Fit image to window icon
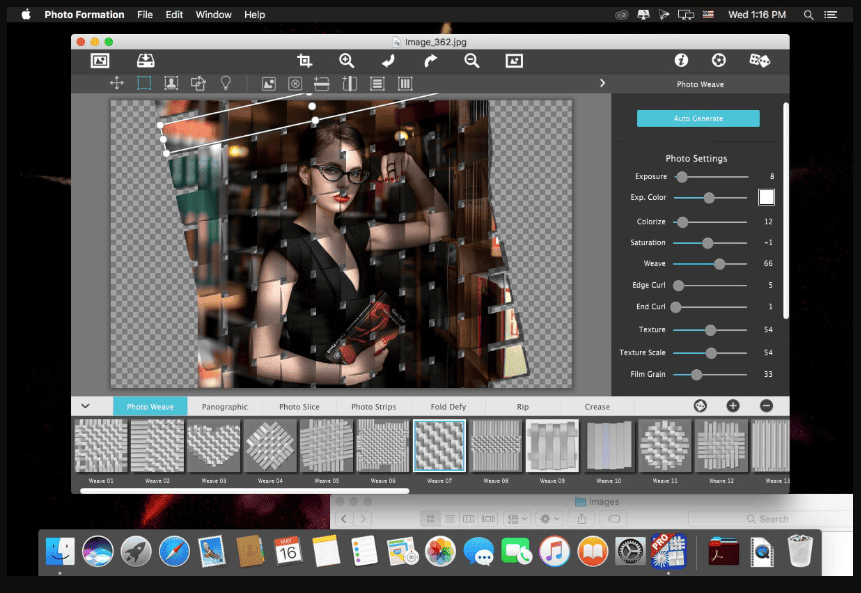861x593 pixels. tap(514, 60)
